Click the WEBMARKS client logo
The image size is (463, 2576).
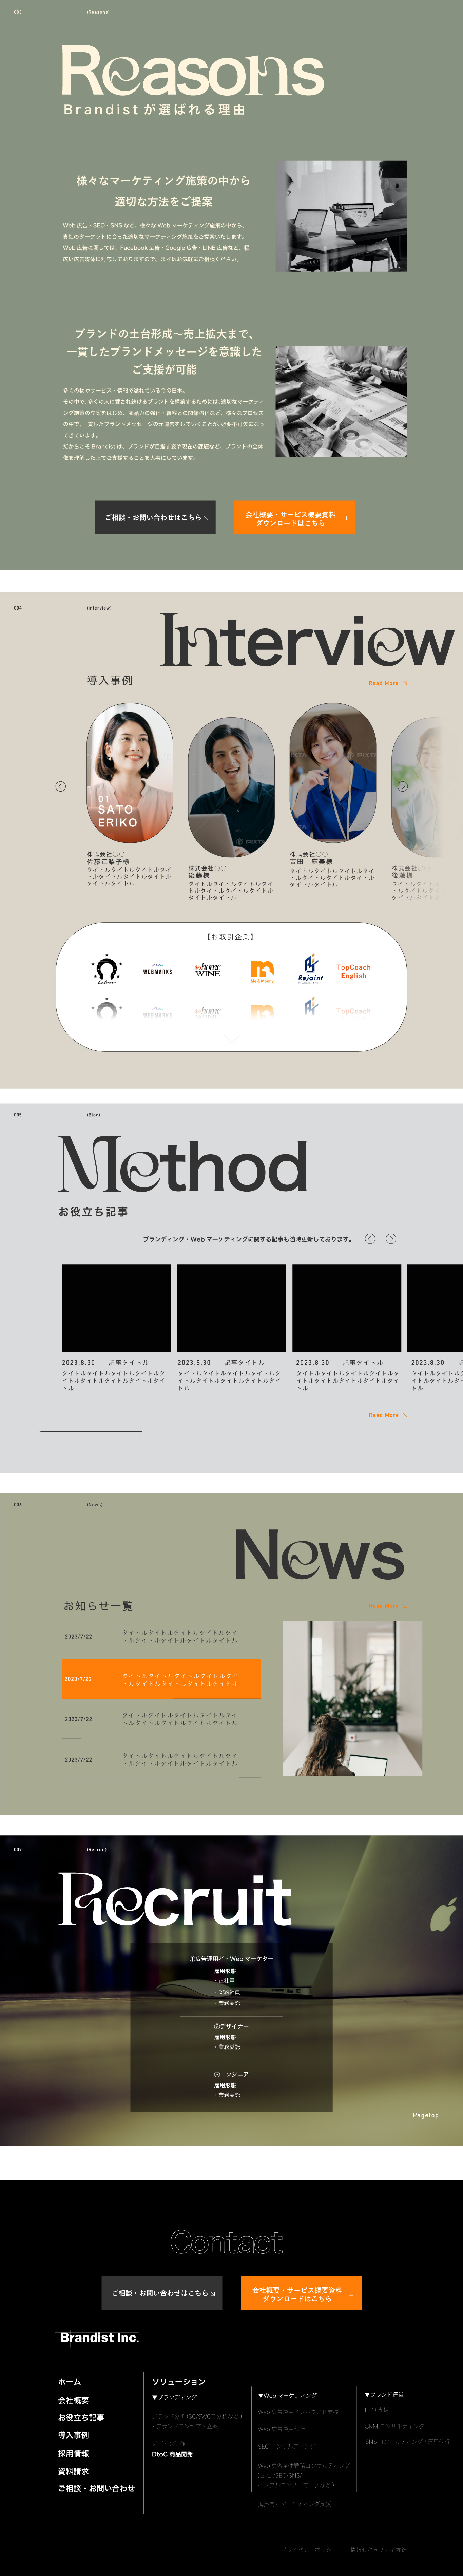[157, 970]
